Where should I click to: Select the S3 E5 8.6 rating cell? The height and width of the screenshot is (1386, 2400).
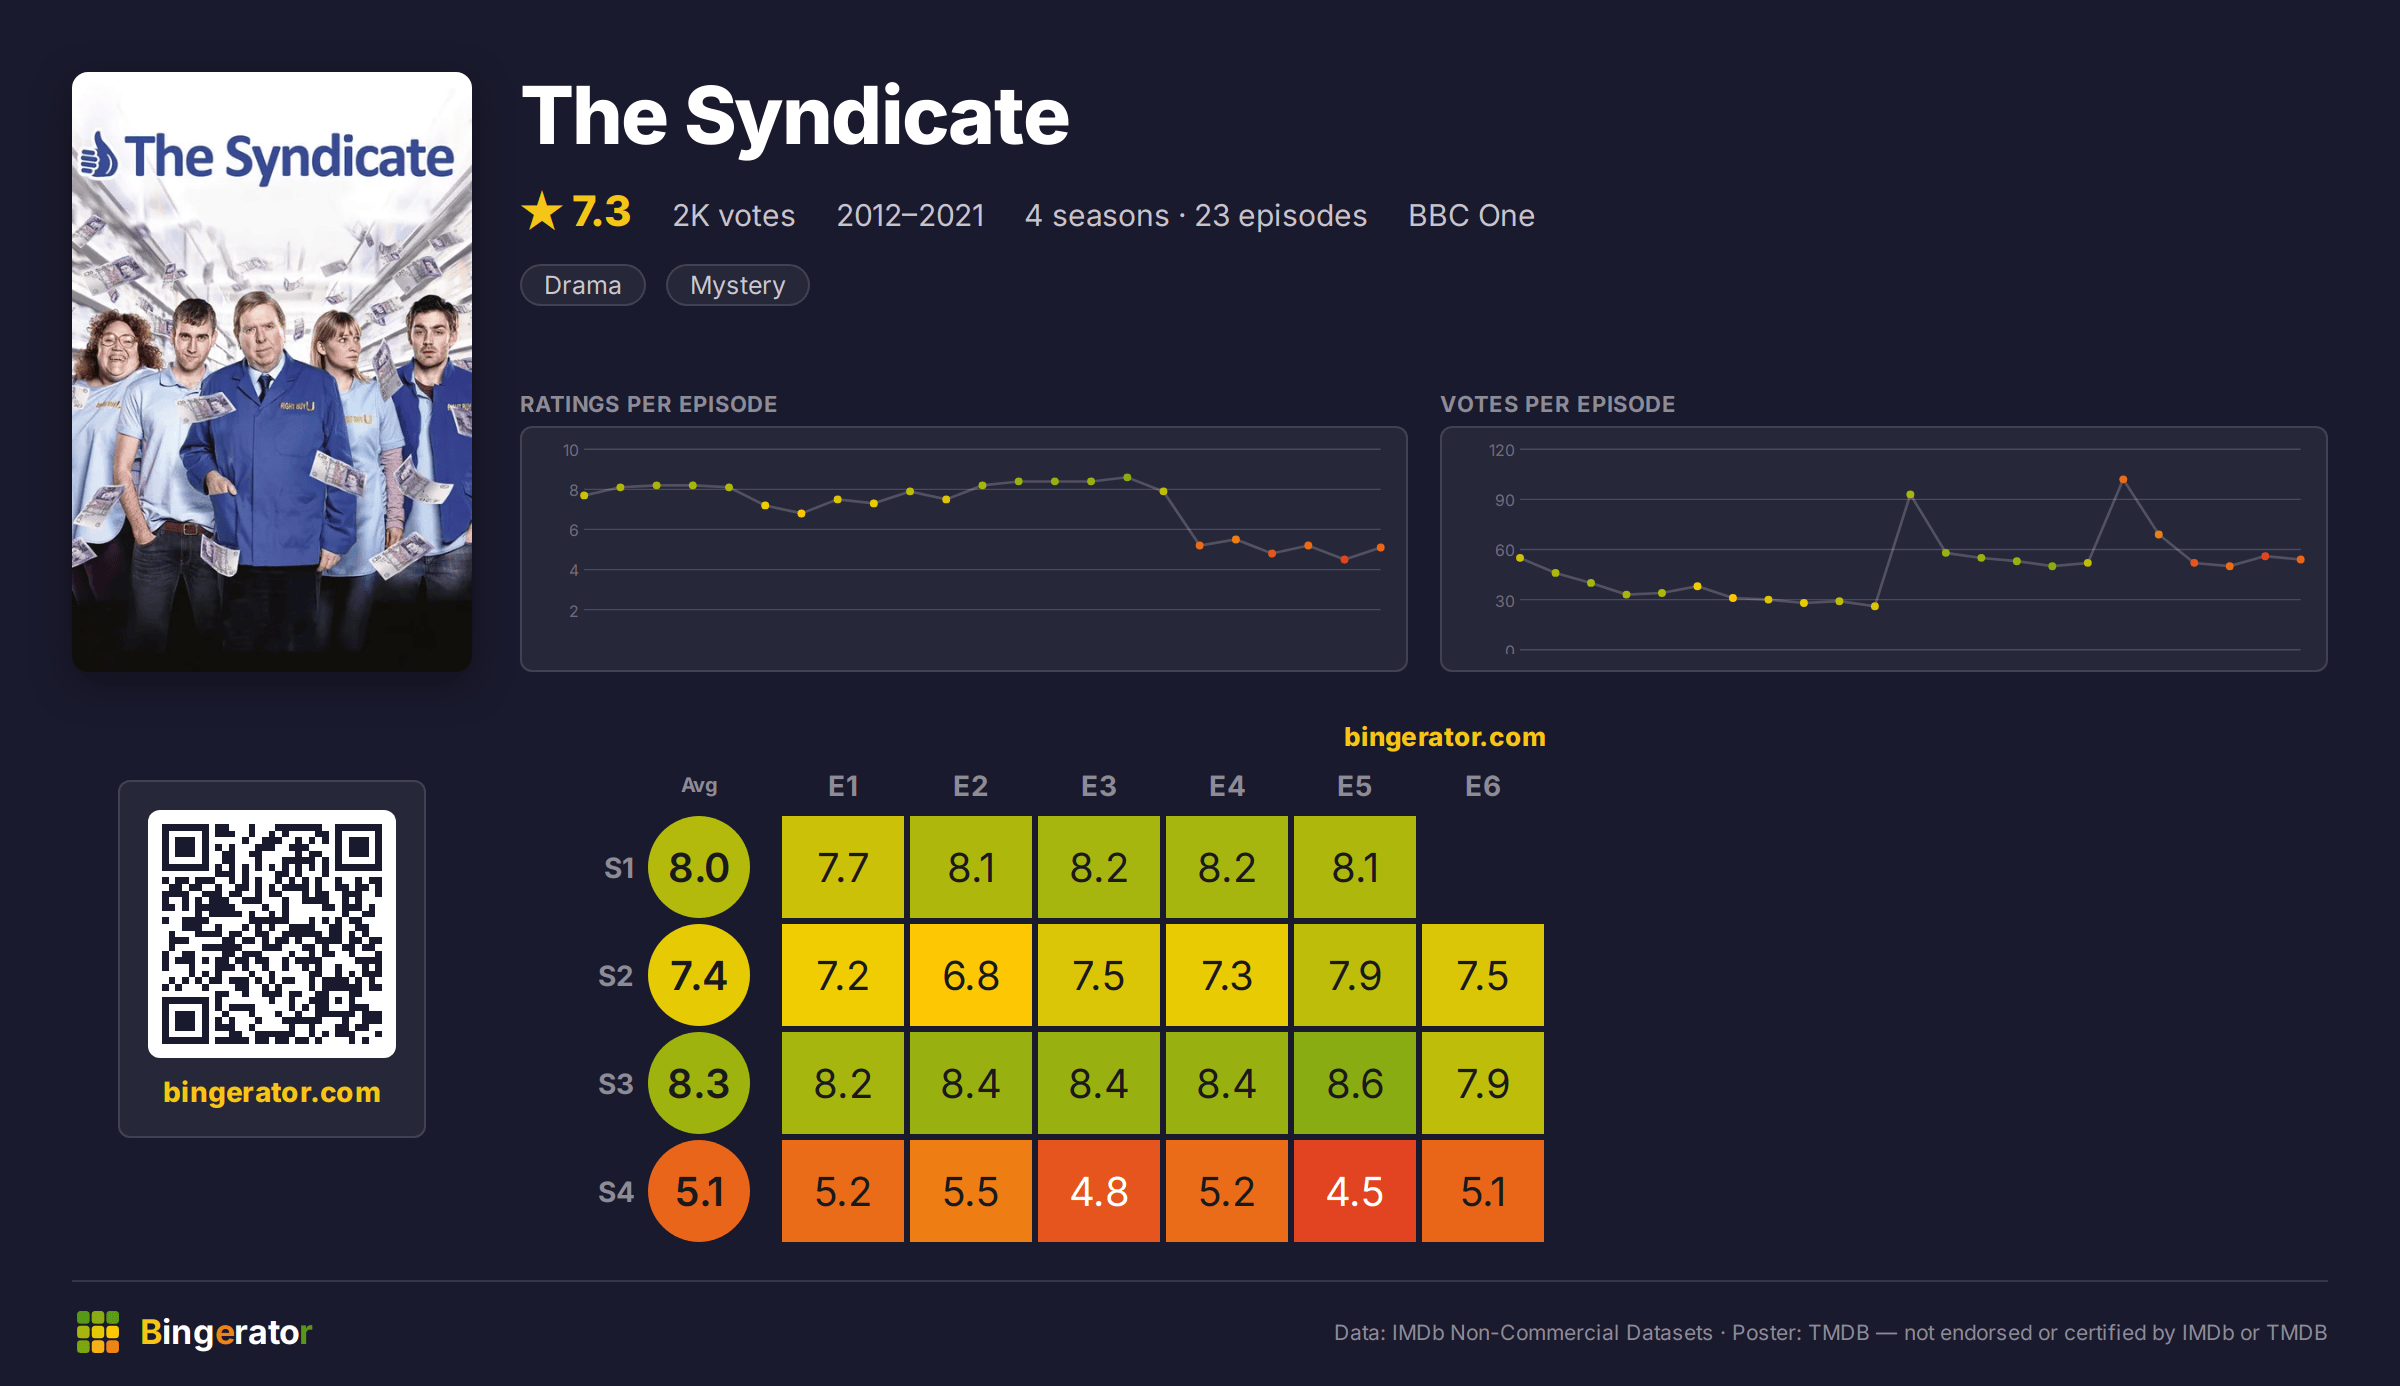1355,1083
